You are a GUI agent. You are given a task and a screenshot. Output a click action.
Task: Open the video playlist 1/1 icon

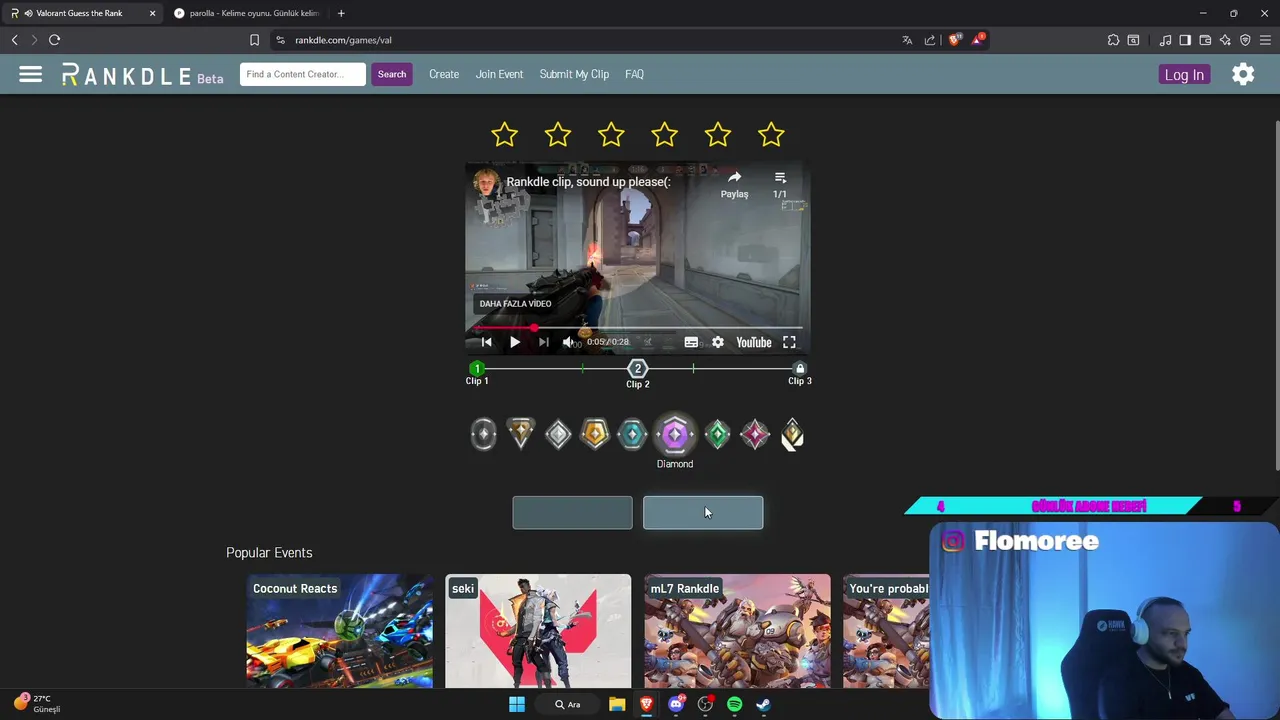[x=780, y=184]
